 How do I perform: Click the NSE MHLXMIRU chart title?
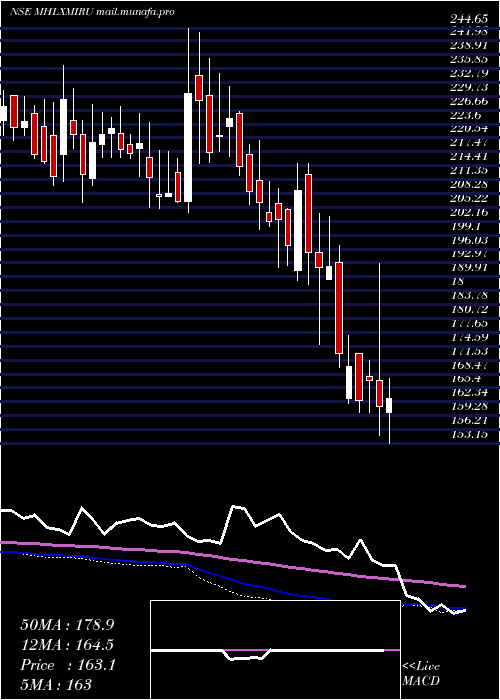coord(91,12)
